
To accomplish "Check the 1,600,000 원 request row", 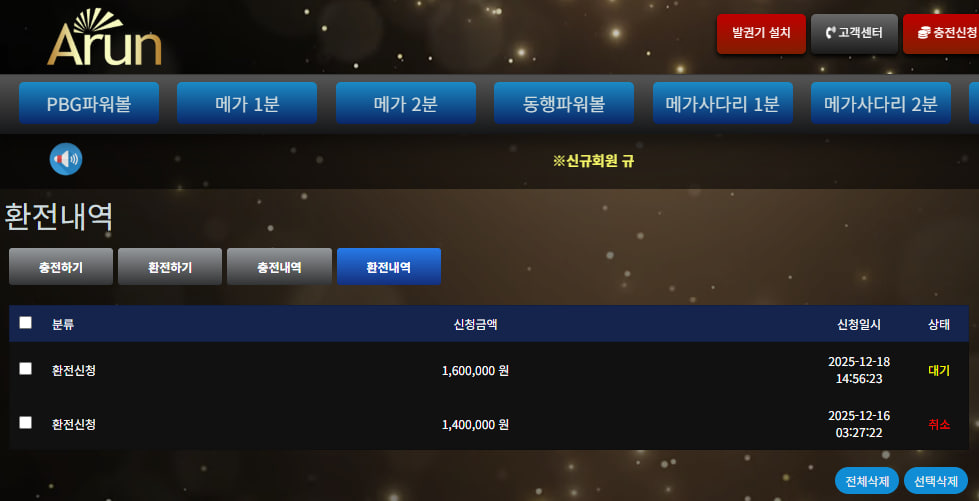I will (26, 369).
